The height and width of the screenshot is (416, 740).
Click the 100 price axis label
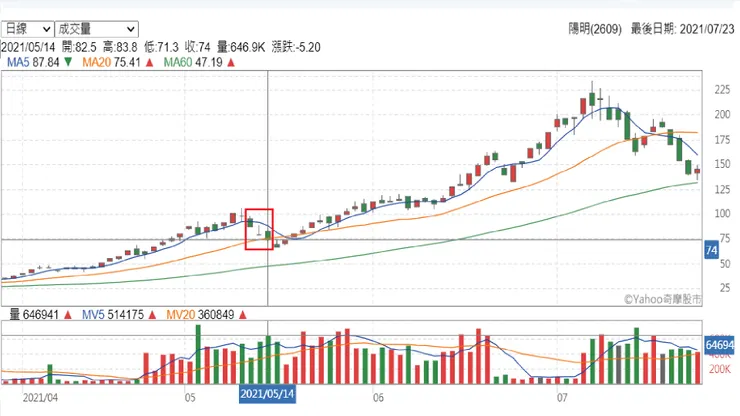click(722, 213)
